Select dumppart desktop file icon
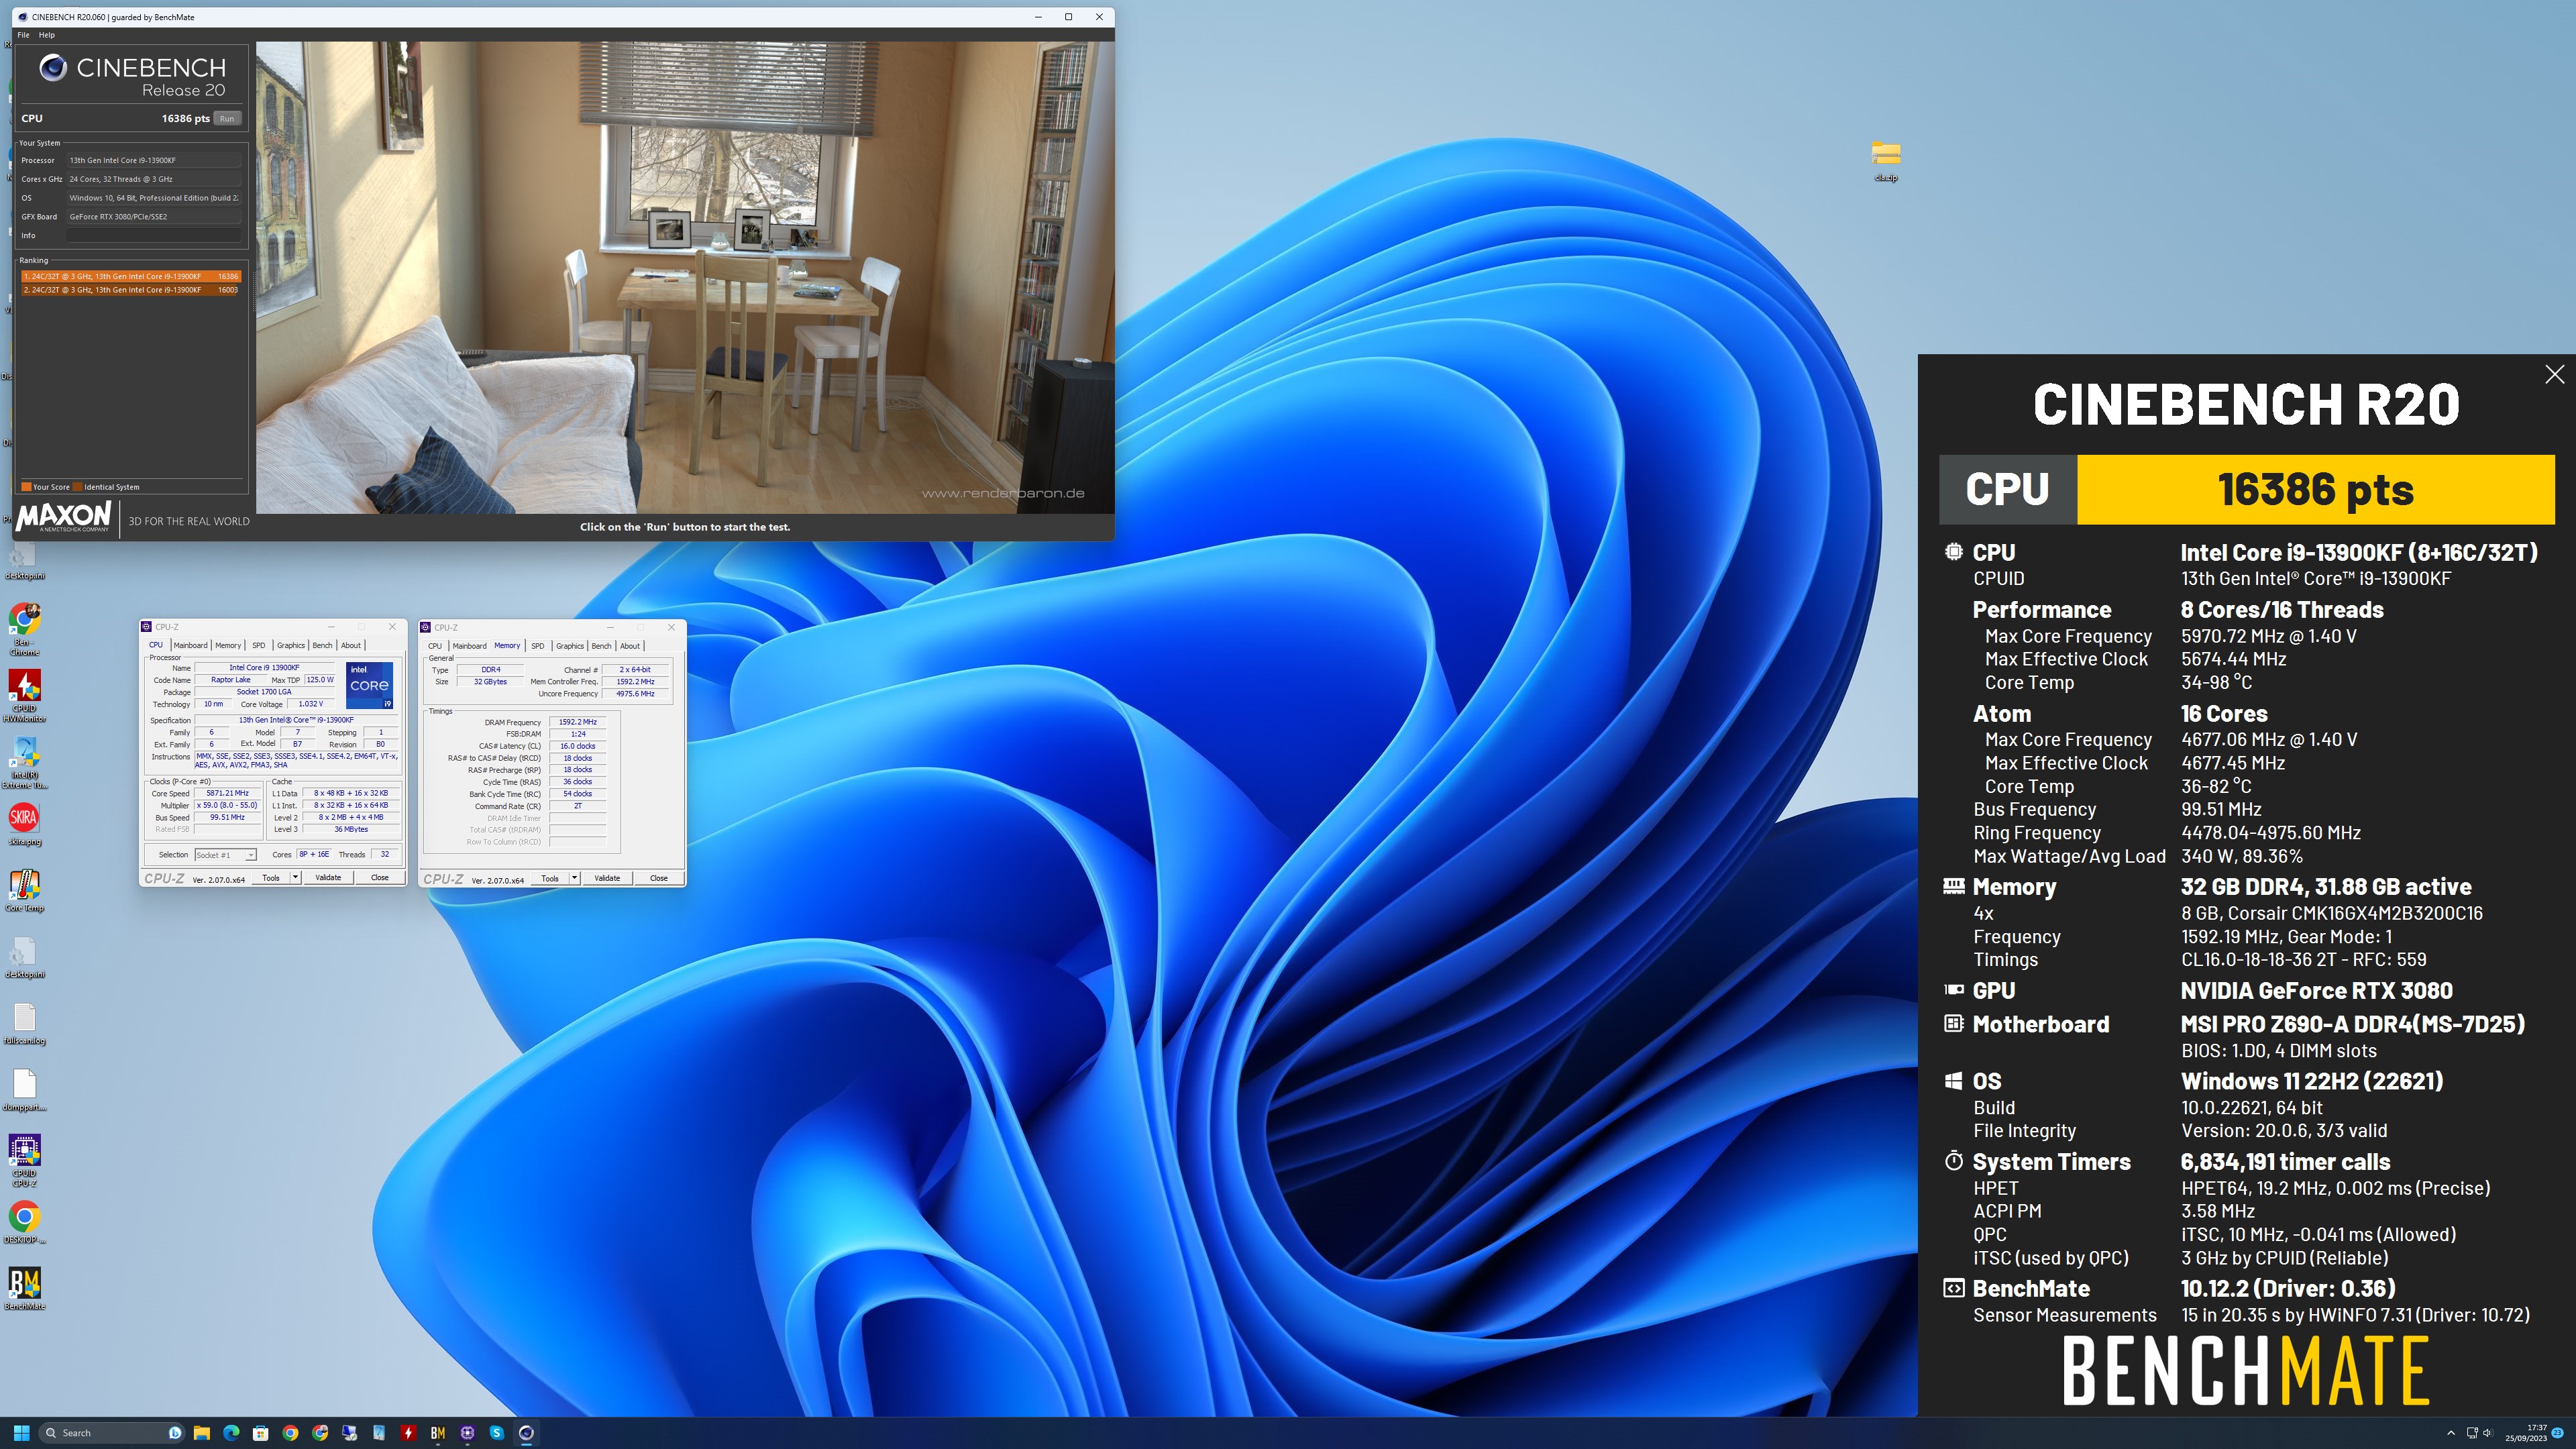This screenshot has width=2576, height=1449. point(24,1090)
